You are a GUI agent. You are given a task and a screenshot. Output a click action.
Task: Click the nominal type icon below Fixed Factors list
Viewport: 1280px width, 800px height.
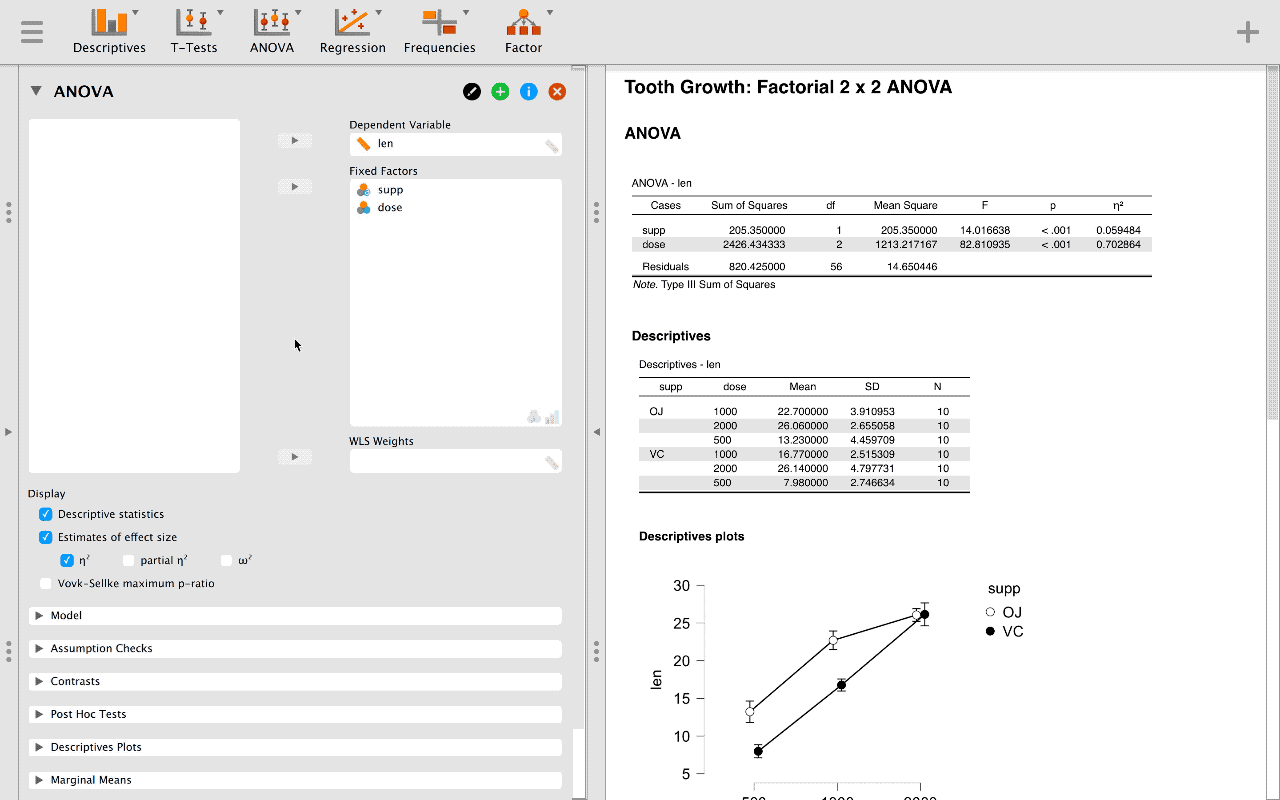click(534, 417)
